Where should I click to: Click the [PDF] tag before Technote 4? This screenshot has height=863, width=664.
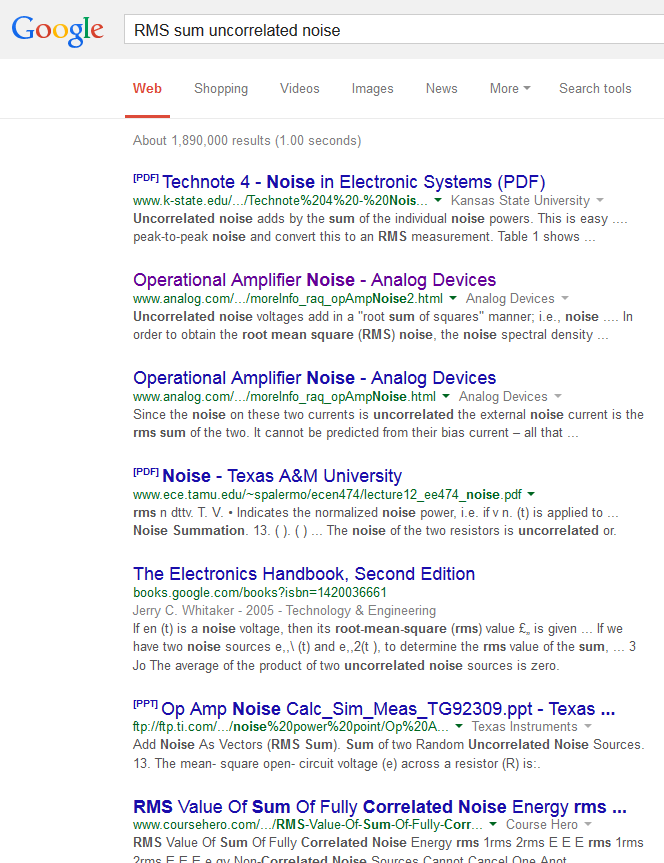point(146,178)
